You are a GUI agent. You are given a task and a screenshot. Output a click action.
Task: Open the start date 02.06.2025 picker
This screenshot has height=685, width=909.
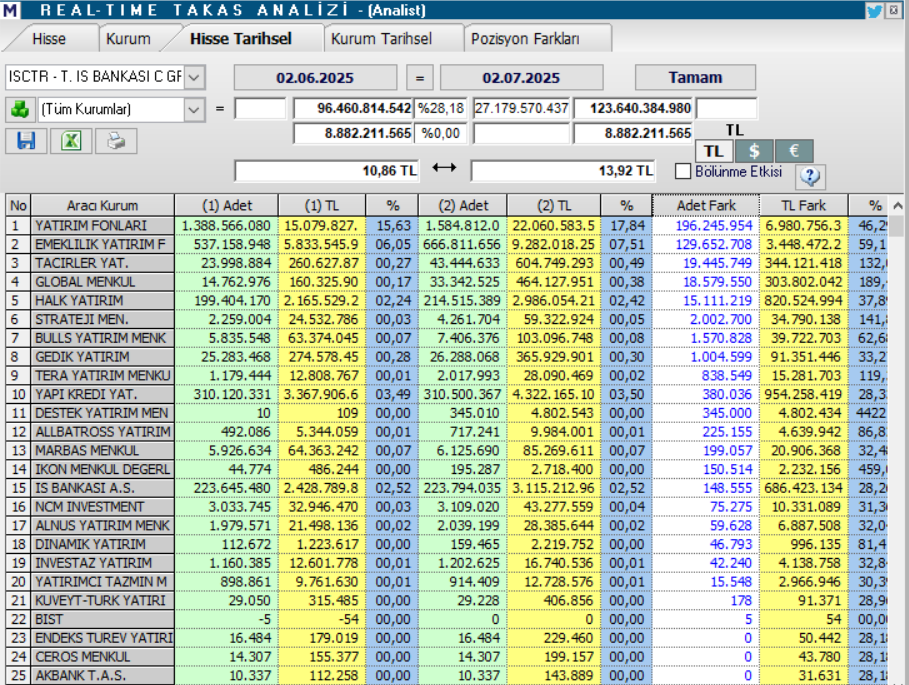[315, 78]
